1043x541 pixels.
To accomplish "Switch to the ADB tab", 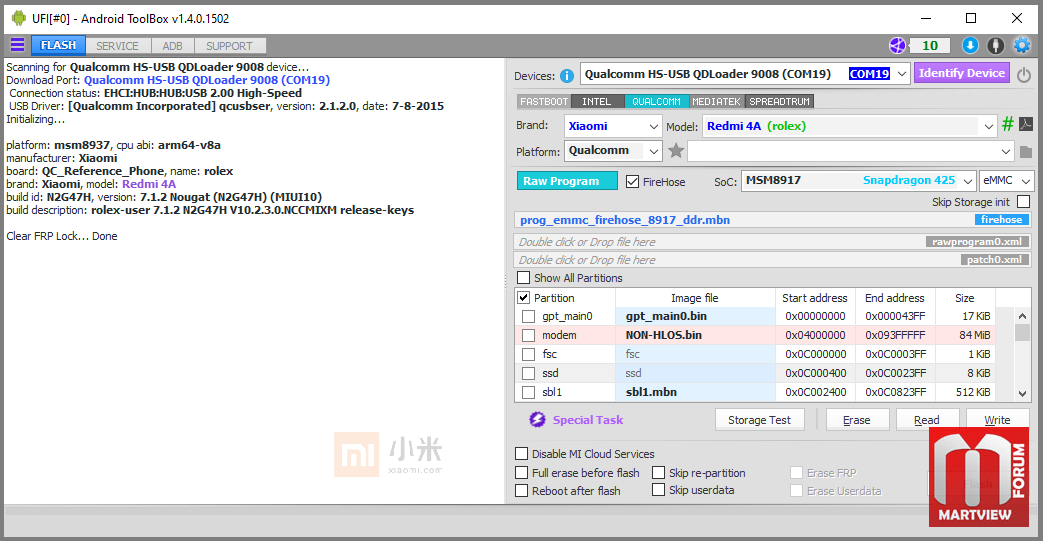I will point(172,46).
